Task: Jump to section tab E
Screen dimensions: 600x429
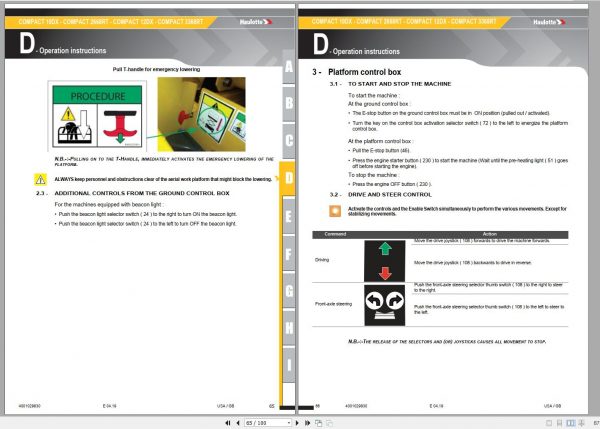Action: pos(289,215)
